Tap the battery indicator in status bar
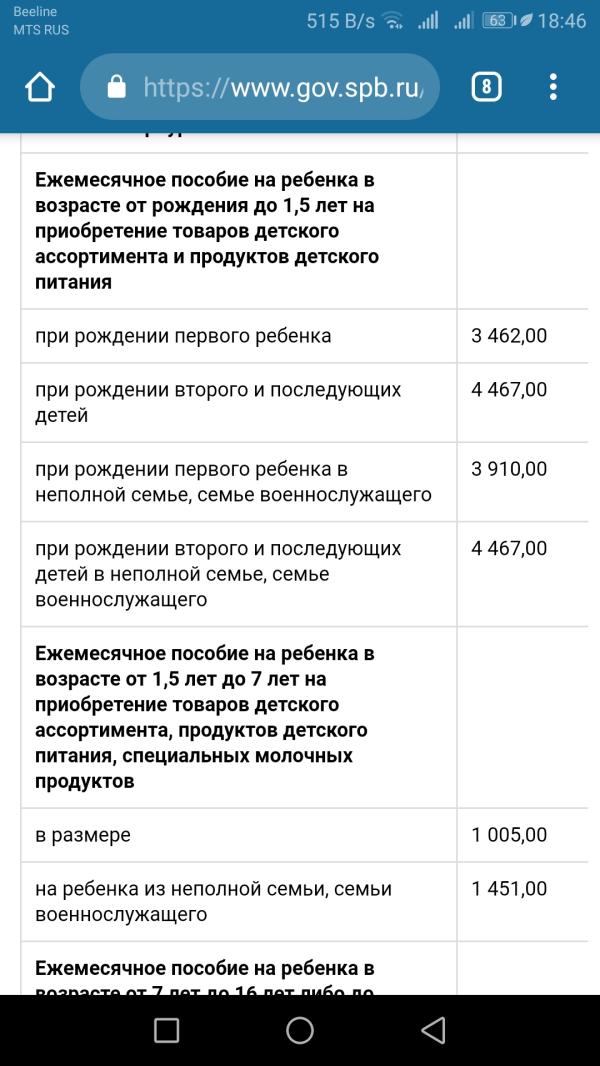The width and height of the screenshot is (600, 1066). pyautogui.click(x=497, y=20)
